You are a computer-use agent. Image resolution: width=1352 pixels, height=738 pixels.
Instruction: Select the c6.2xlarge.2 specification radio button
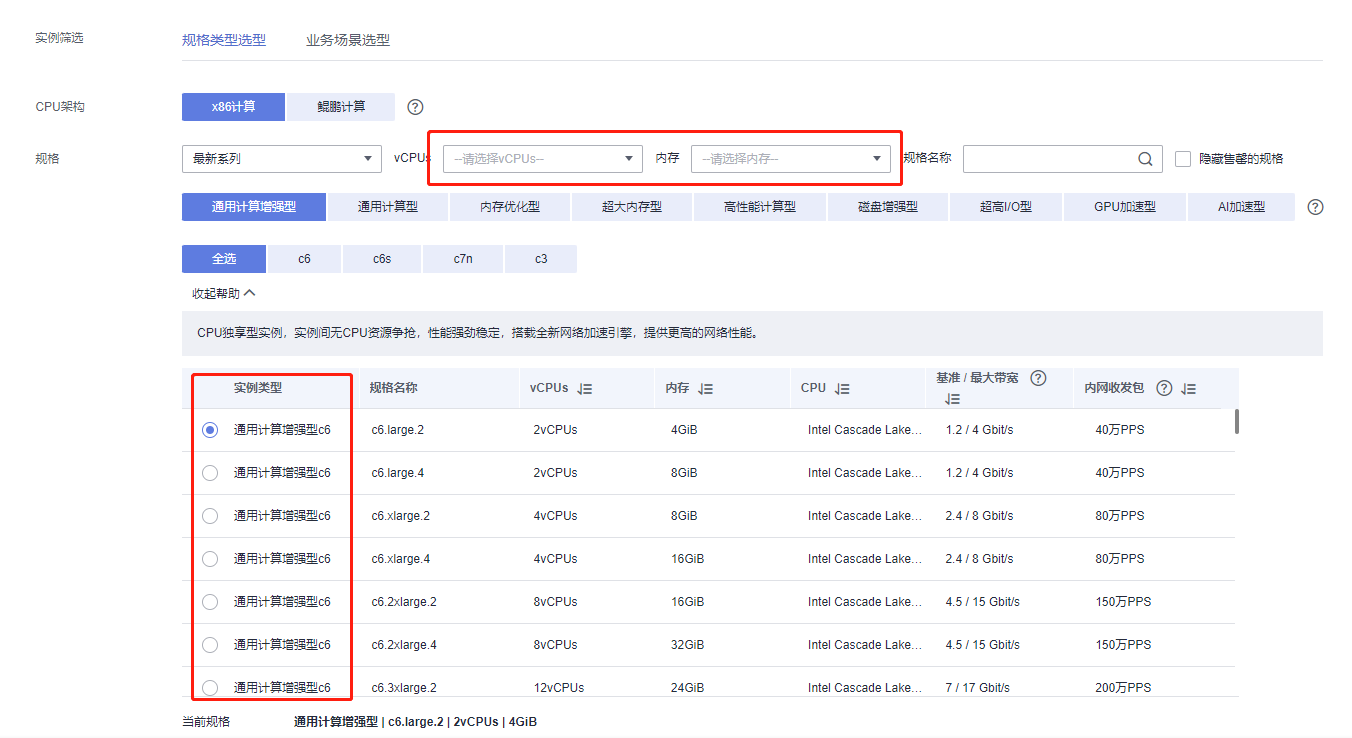[209, 601]
